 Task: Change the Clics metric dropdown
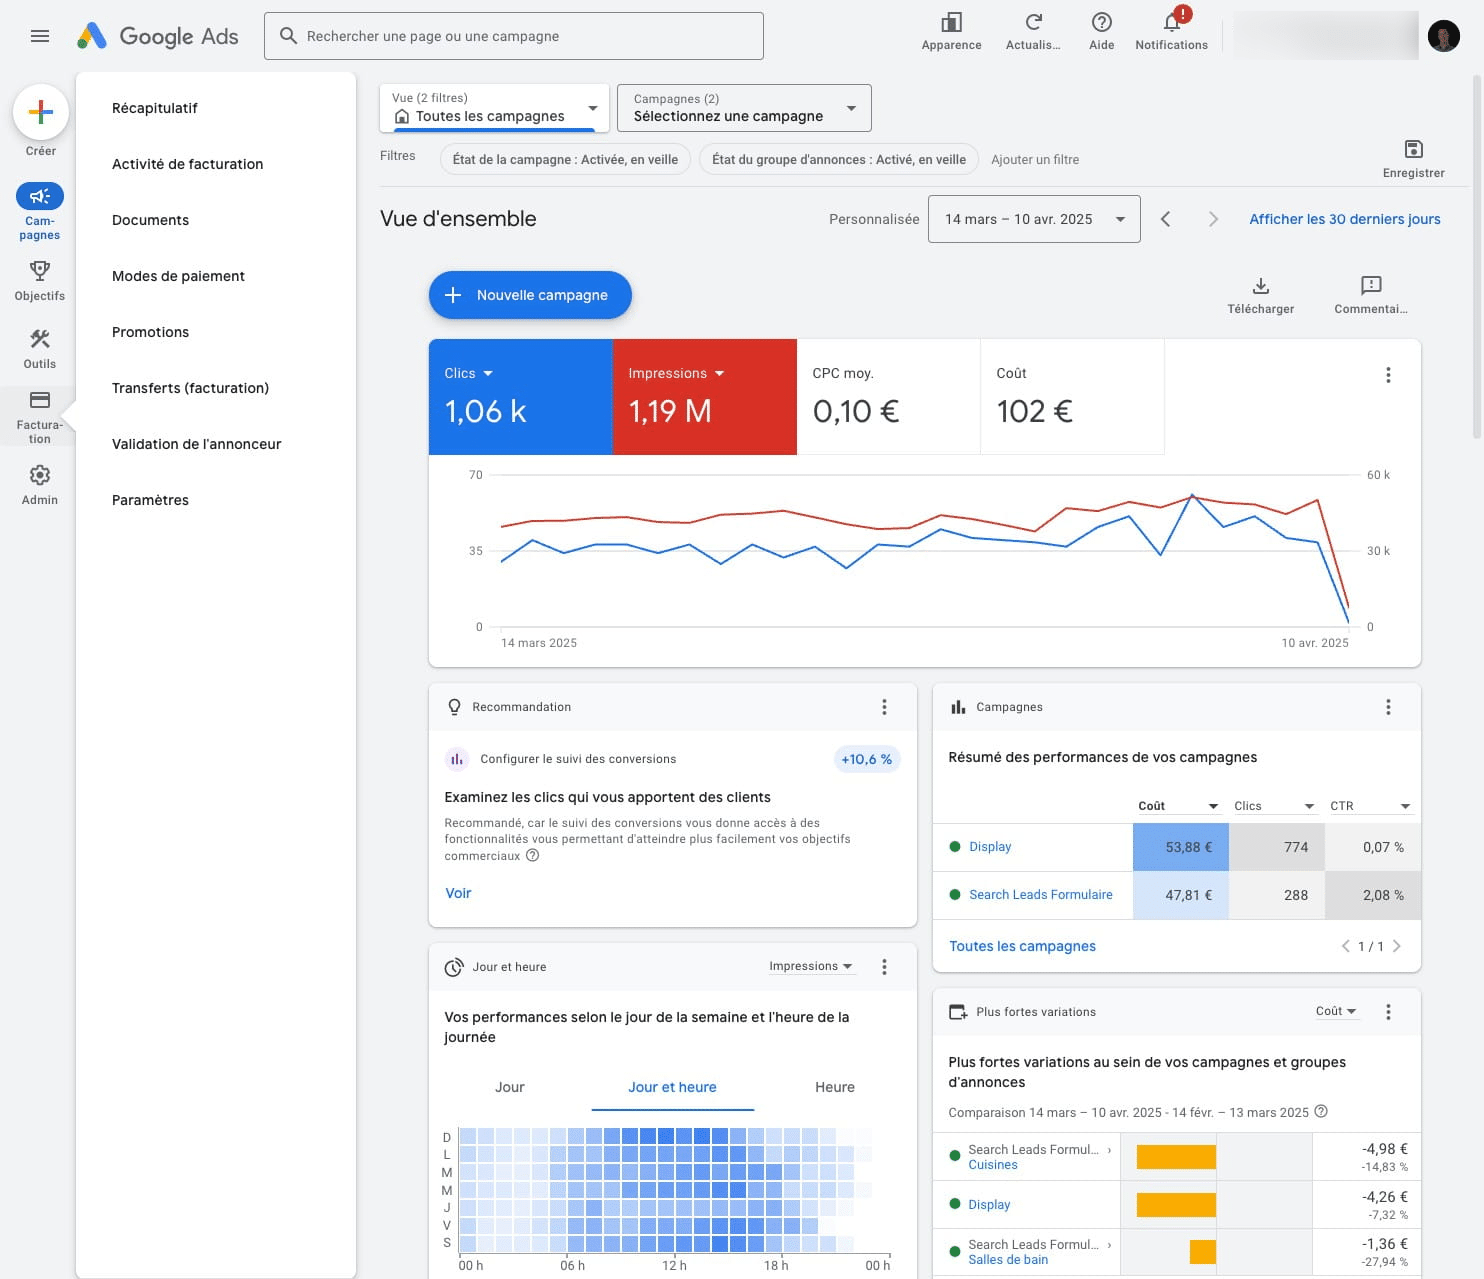(468, 373)
